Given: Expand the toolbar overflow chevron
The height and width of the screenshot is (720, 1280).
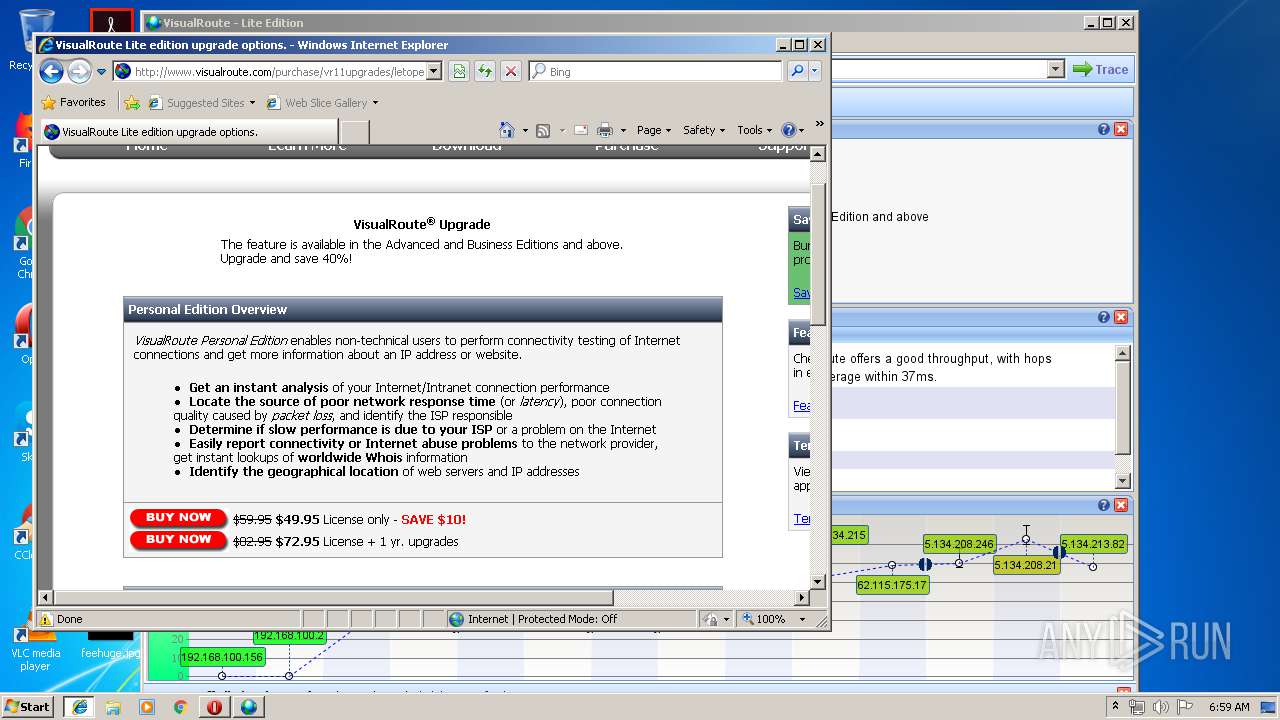Looking at the screenshot, I should tap(819, 124).
